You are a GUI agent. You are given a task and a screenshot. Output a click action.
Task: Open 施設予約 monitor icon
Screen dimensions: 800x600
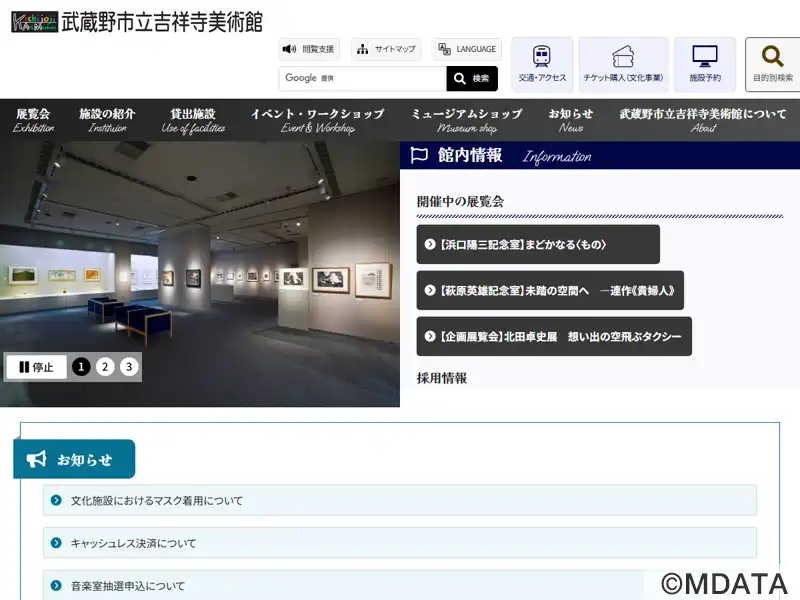pos(705,64)
